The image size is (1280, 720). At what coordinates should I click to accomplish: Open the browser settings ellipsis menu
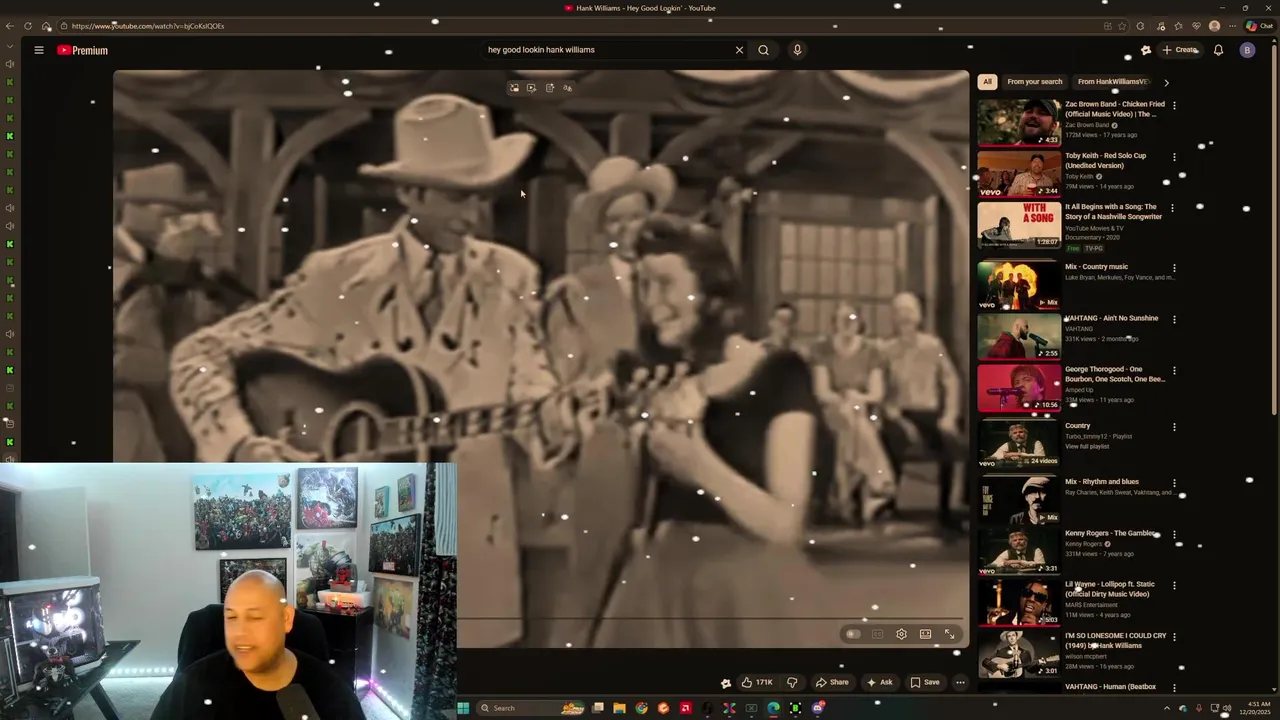[1232, 26]
